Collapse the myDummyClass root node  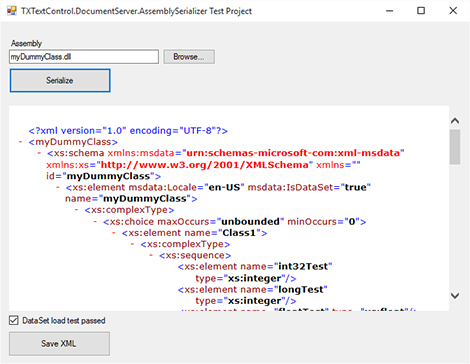point(20,142)
